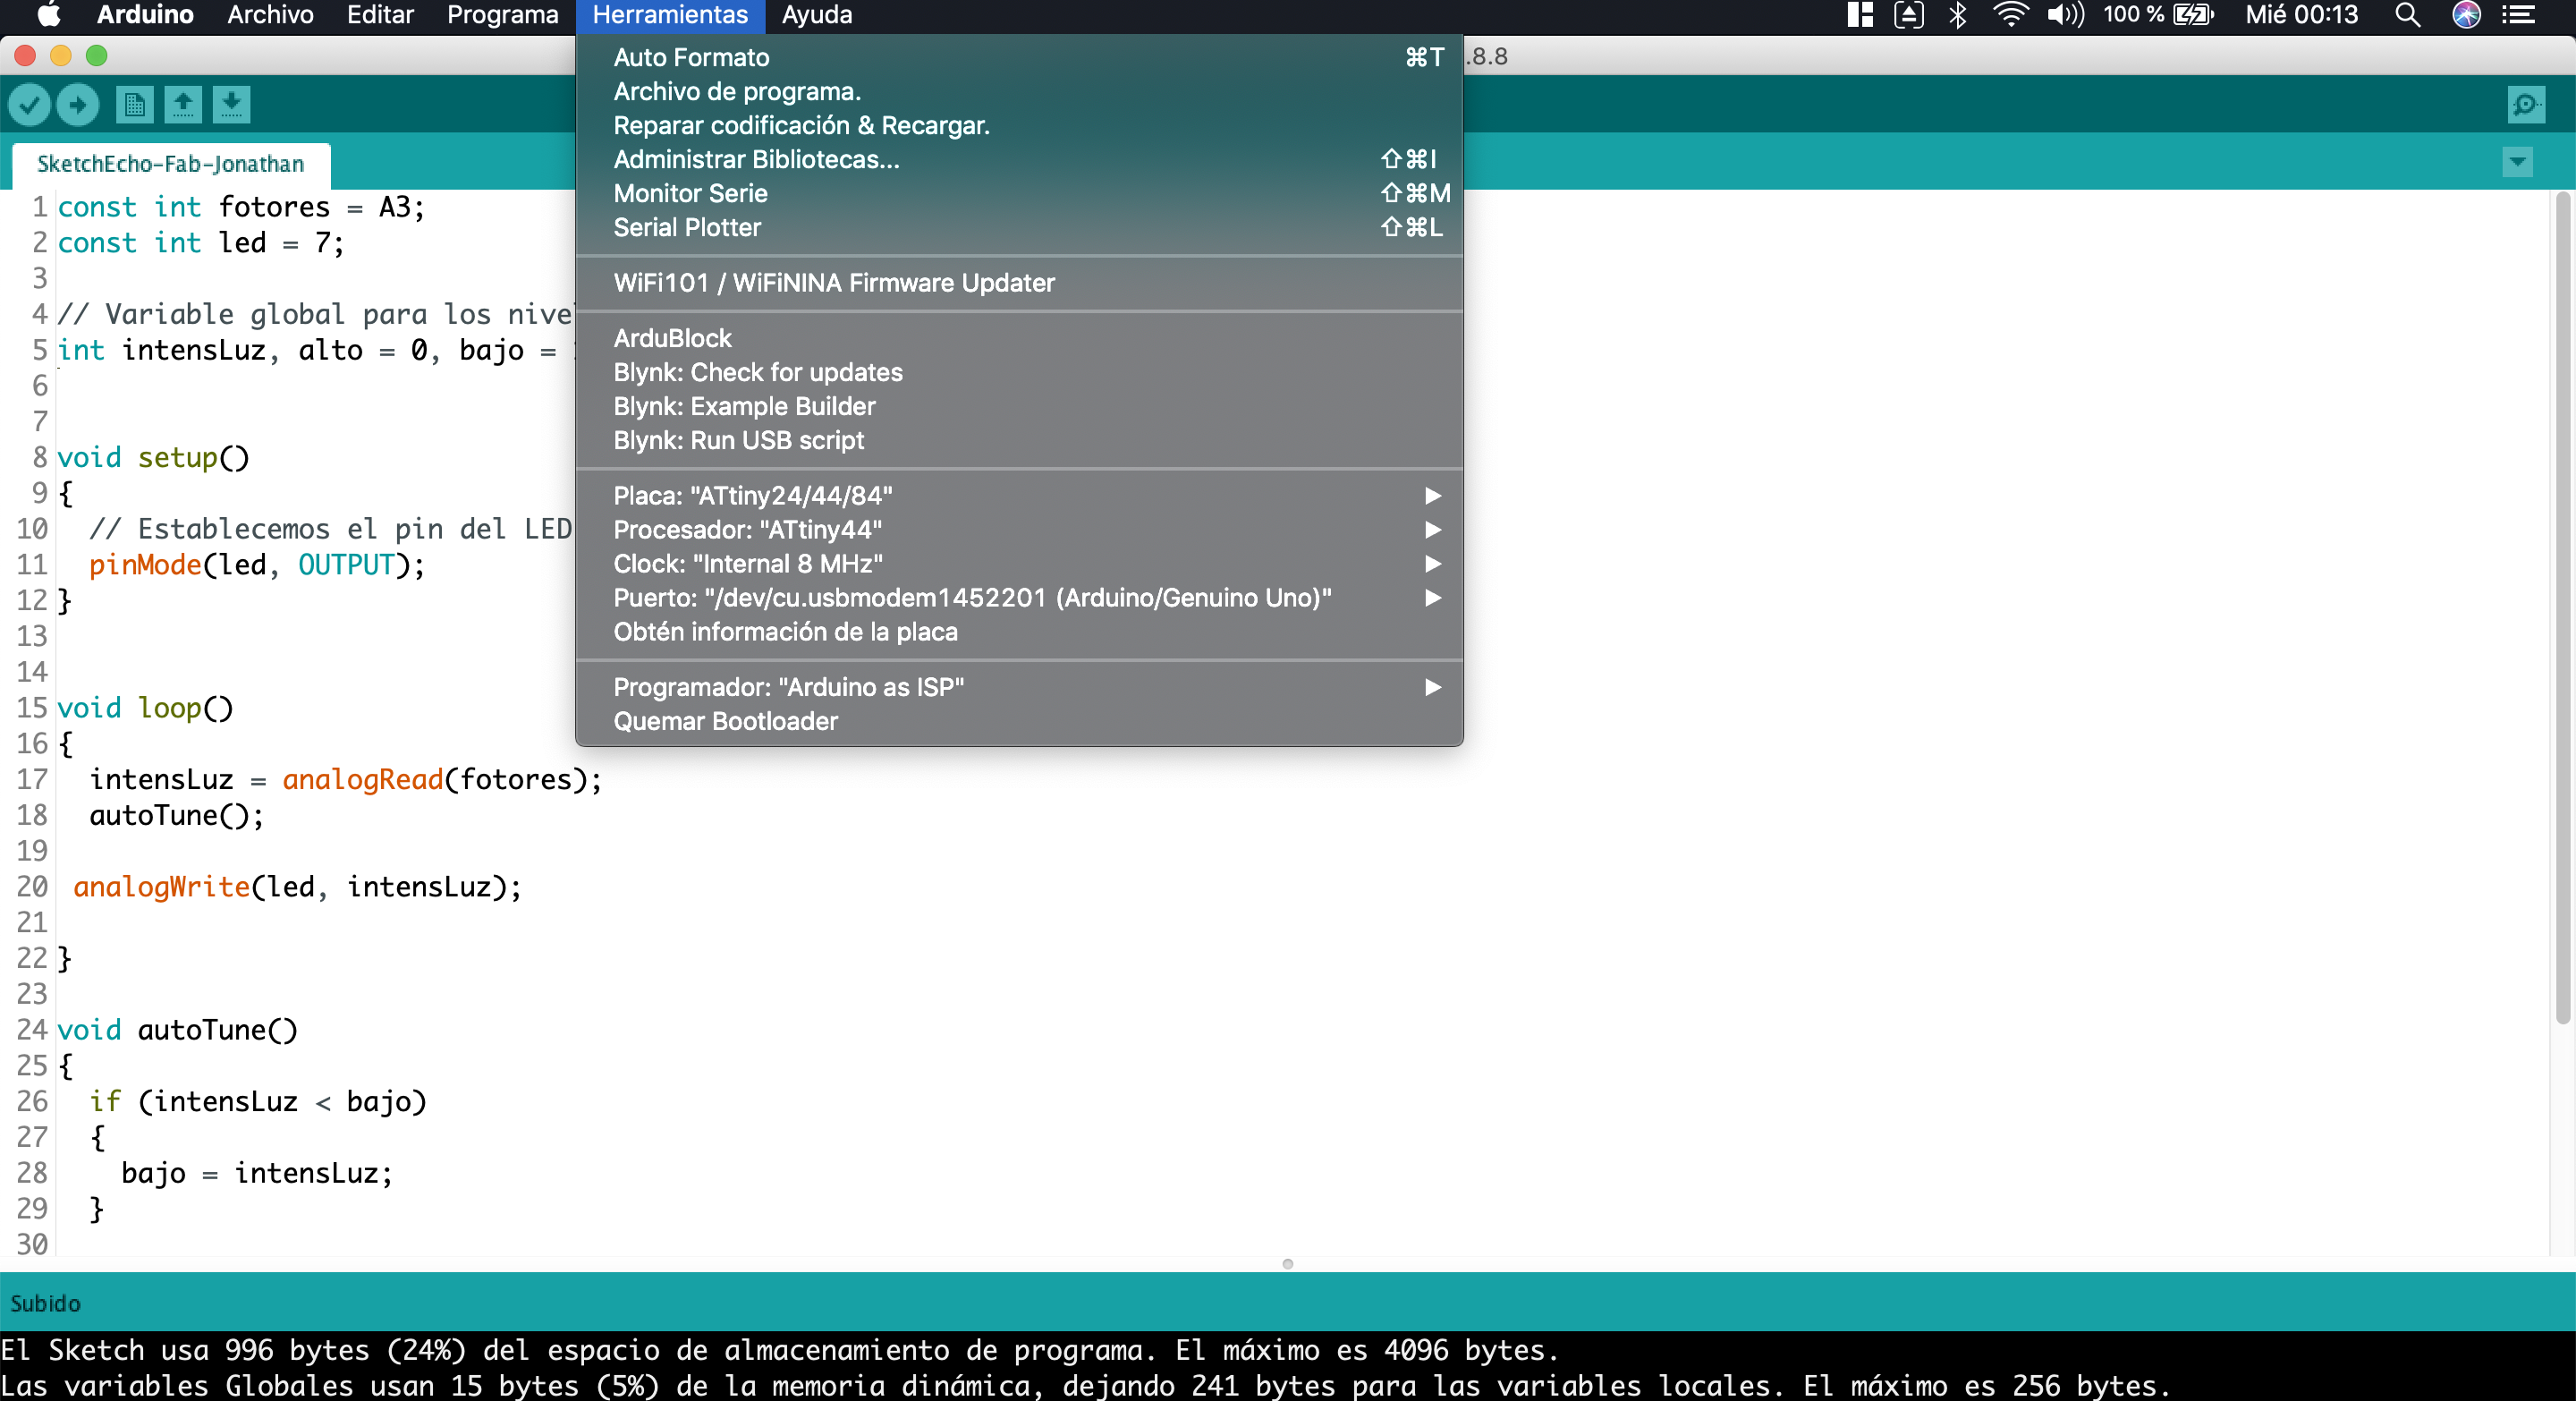
Task: Click the Wi-Fi status icon
Action: coord(2009,15)
